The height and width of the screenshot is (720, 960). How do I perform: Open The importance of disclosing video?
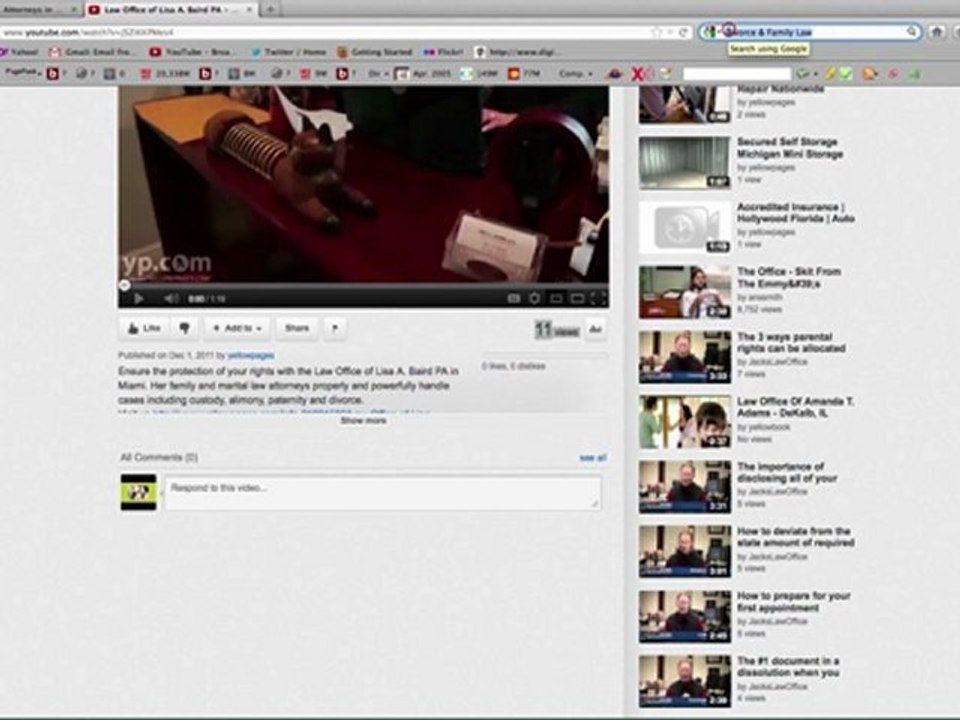coord(787,472)
